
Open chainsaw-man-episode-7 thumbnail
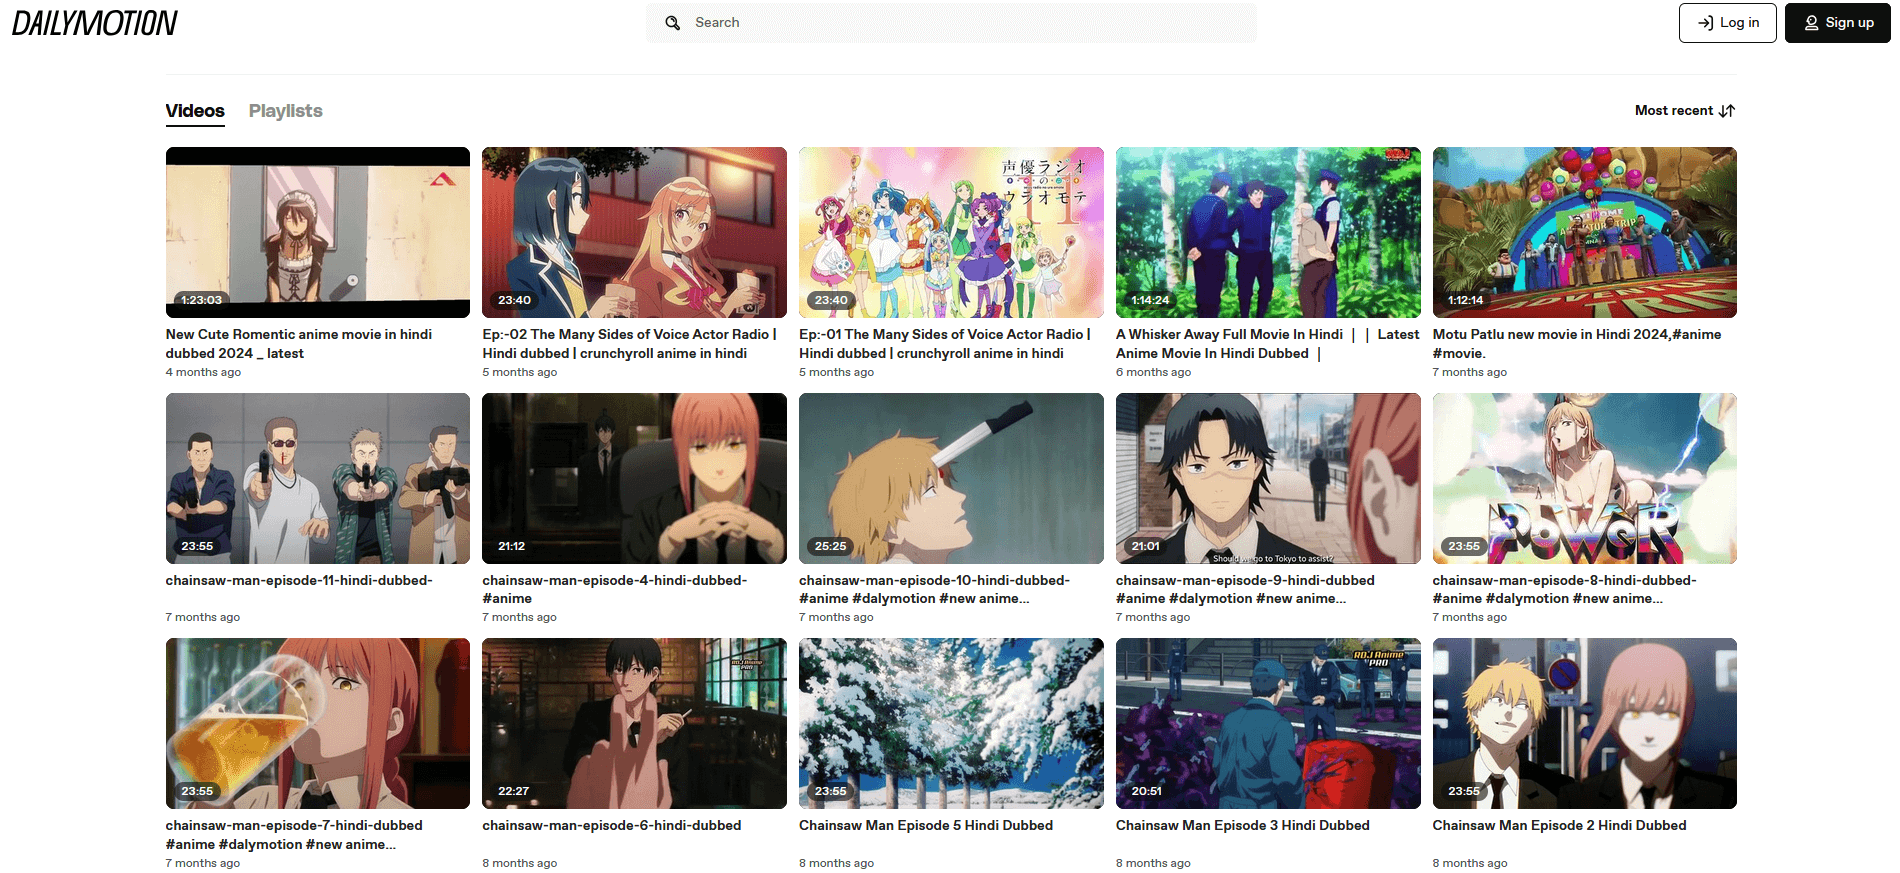coord(318,723)
